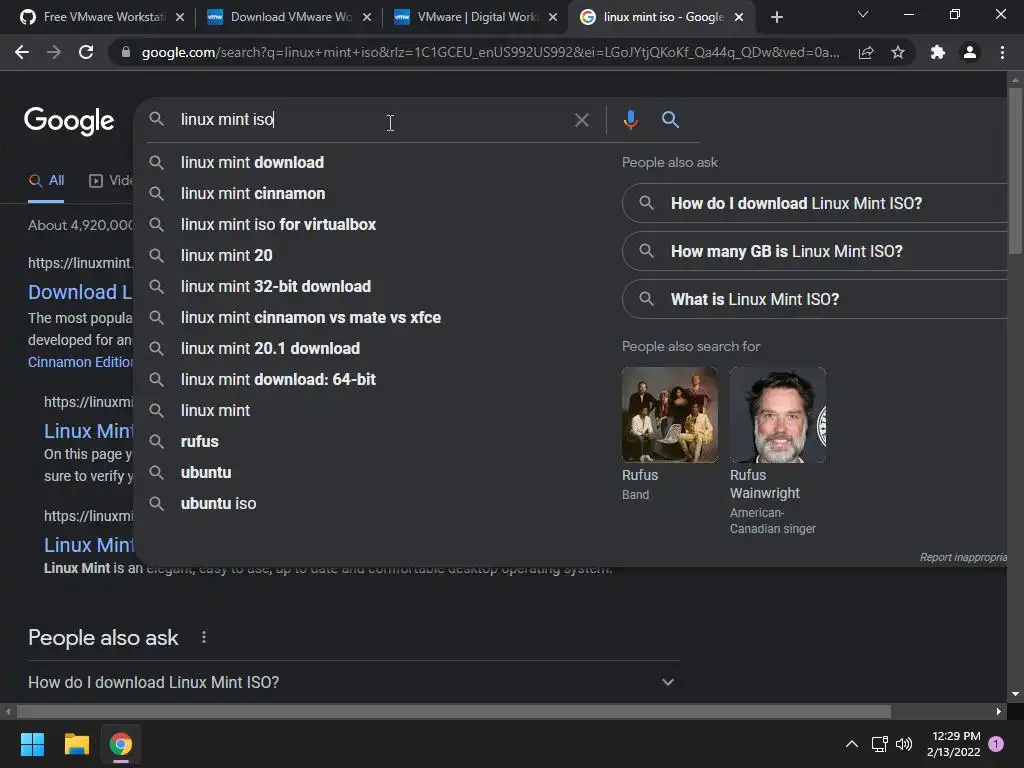Click the address bar URL

coord(490,52)
